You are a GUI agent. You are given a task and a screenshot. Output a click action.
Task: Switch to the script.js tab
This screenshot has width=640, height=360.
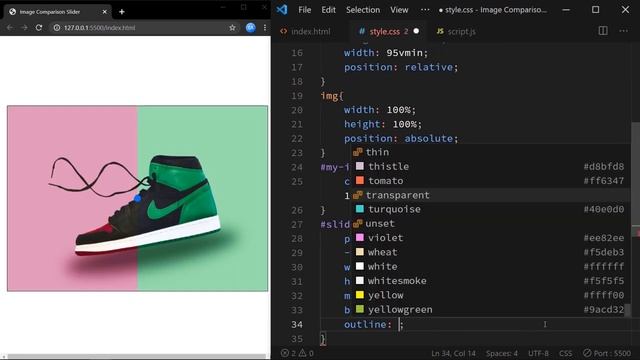click(456, 31)
